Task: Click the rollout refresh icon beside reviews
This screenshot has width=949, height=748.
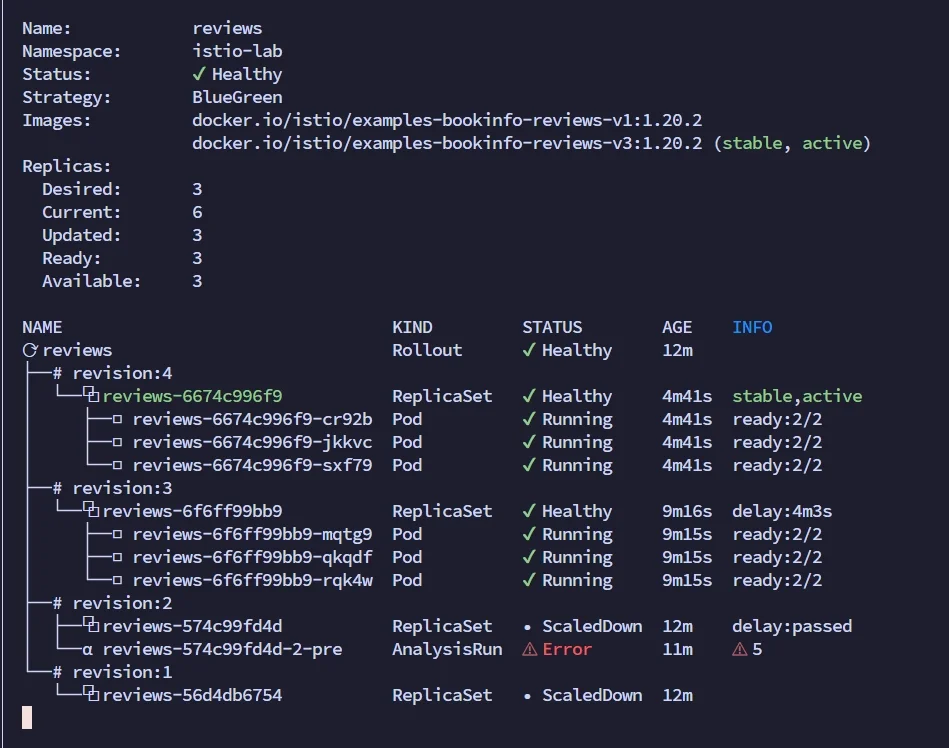Action: tap(30, 350)
